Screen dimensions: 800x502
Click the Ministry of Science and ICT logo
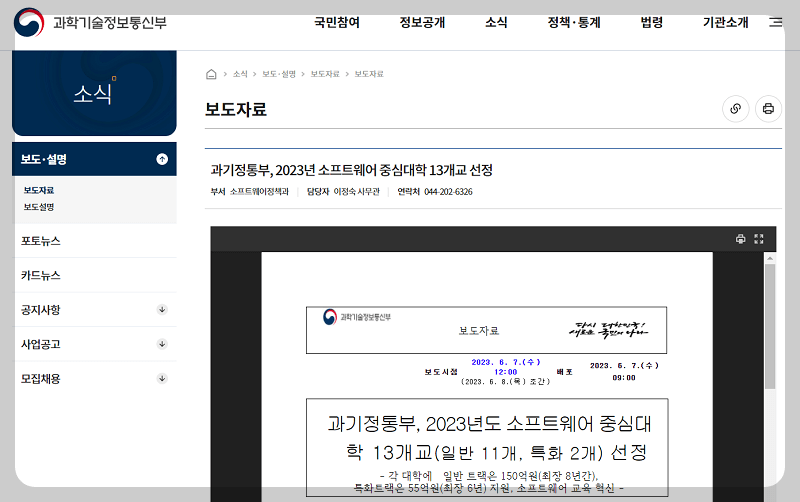tap(90, 22)
